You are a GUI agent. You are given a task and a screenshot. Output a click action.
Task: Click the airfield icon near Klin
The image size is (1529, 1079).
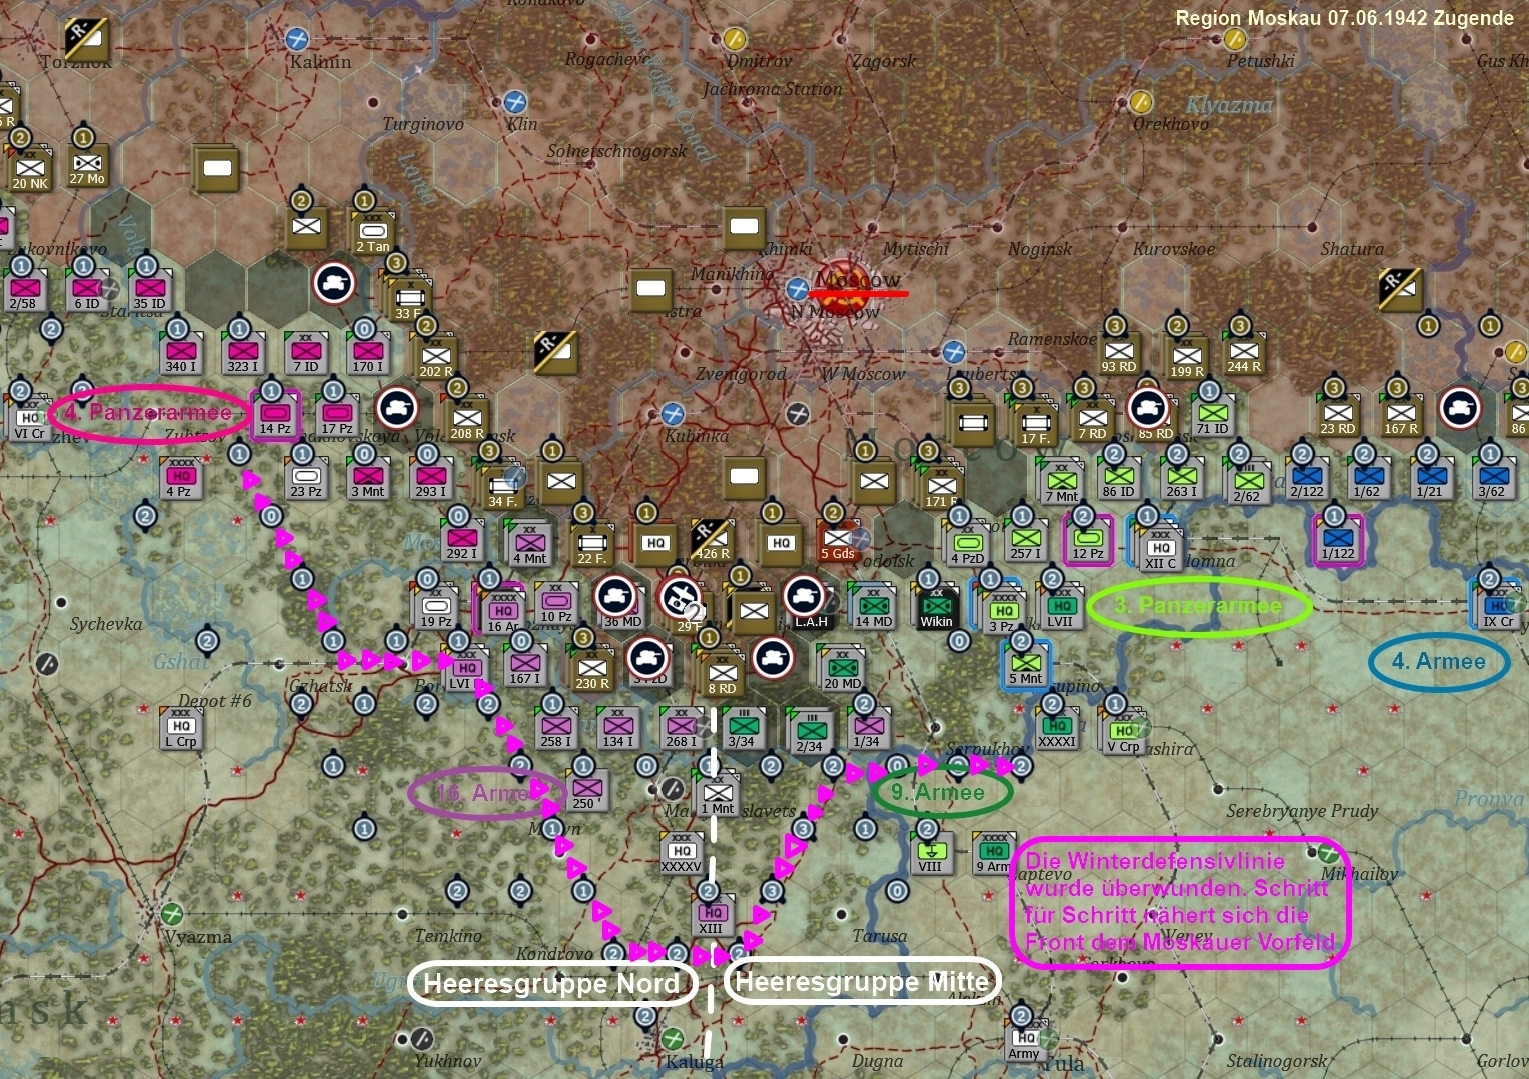[x=514, y=102]
